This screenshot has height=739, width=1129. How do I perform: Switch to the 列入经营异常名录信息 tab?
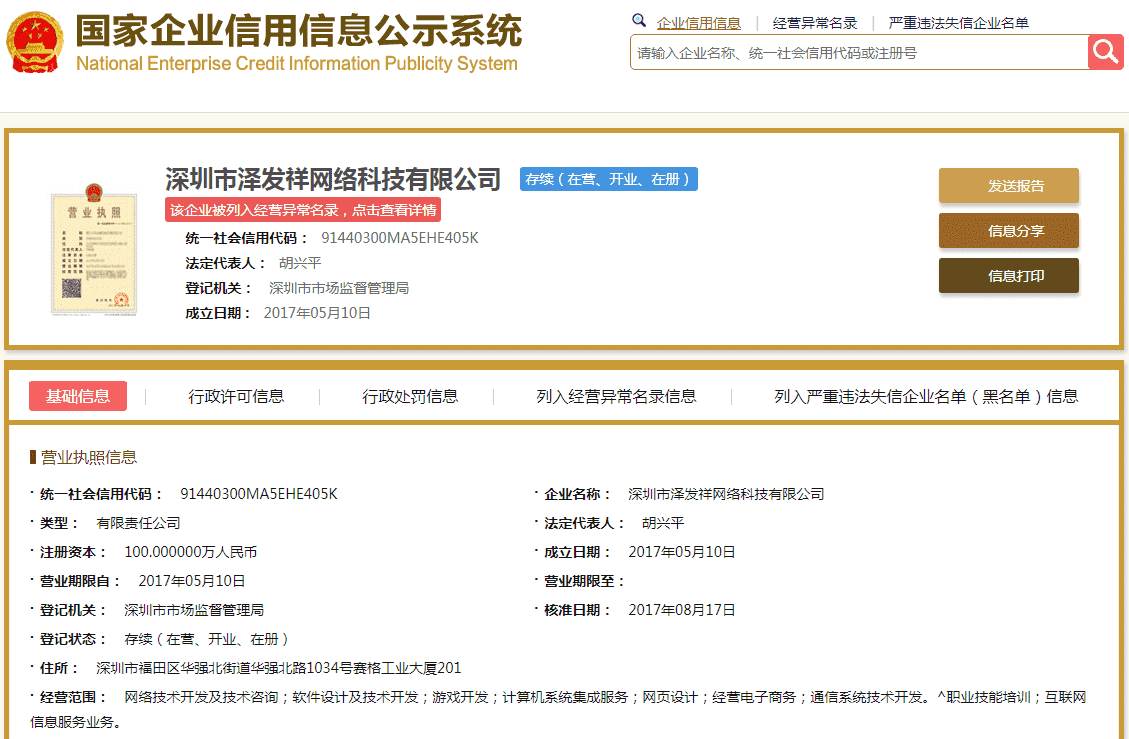616,396
